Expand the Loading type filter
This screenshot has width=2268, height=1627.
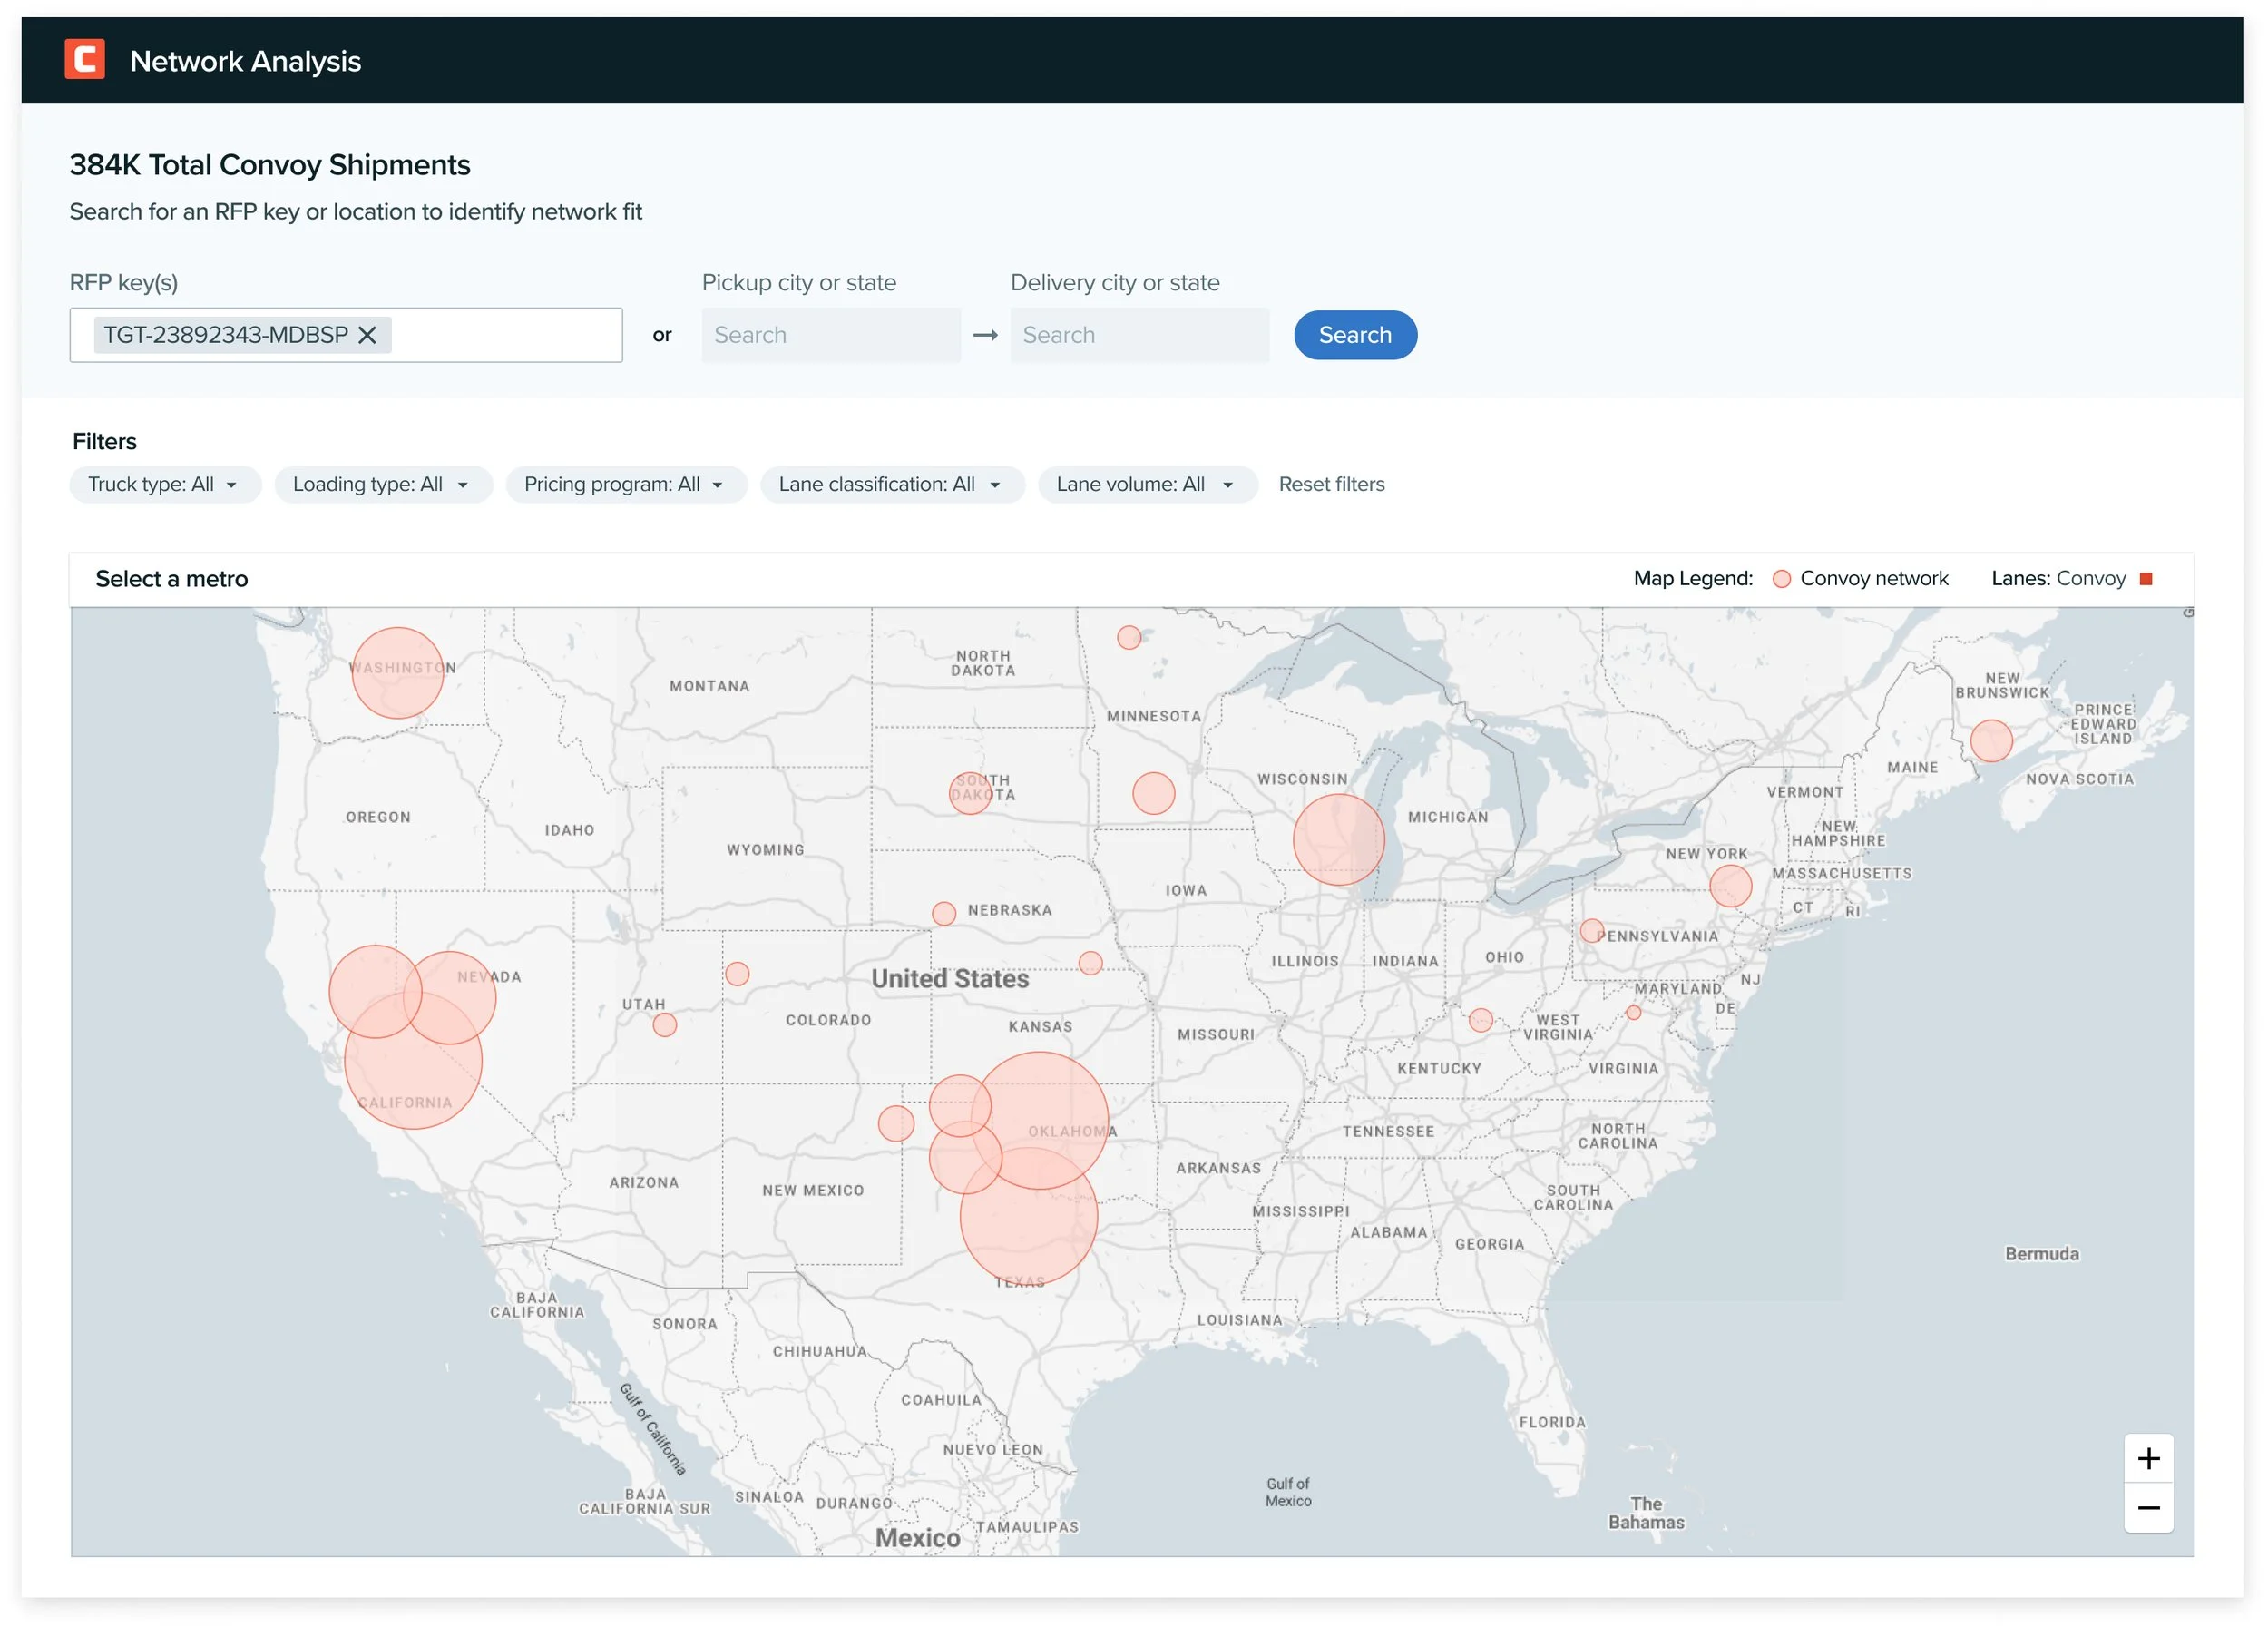(382, 485)
